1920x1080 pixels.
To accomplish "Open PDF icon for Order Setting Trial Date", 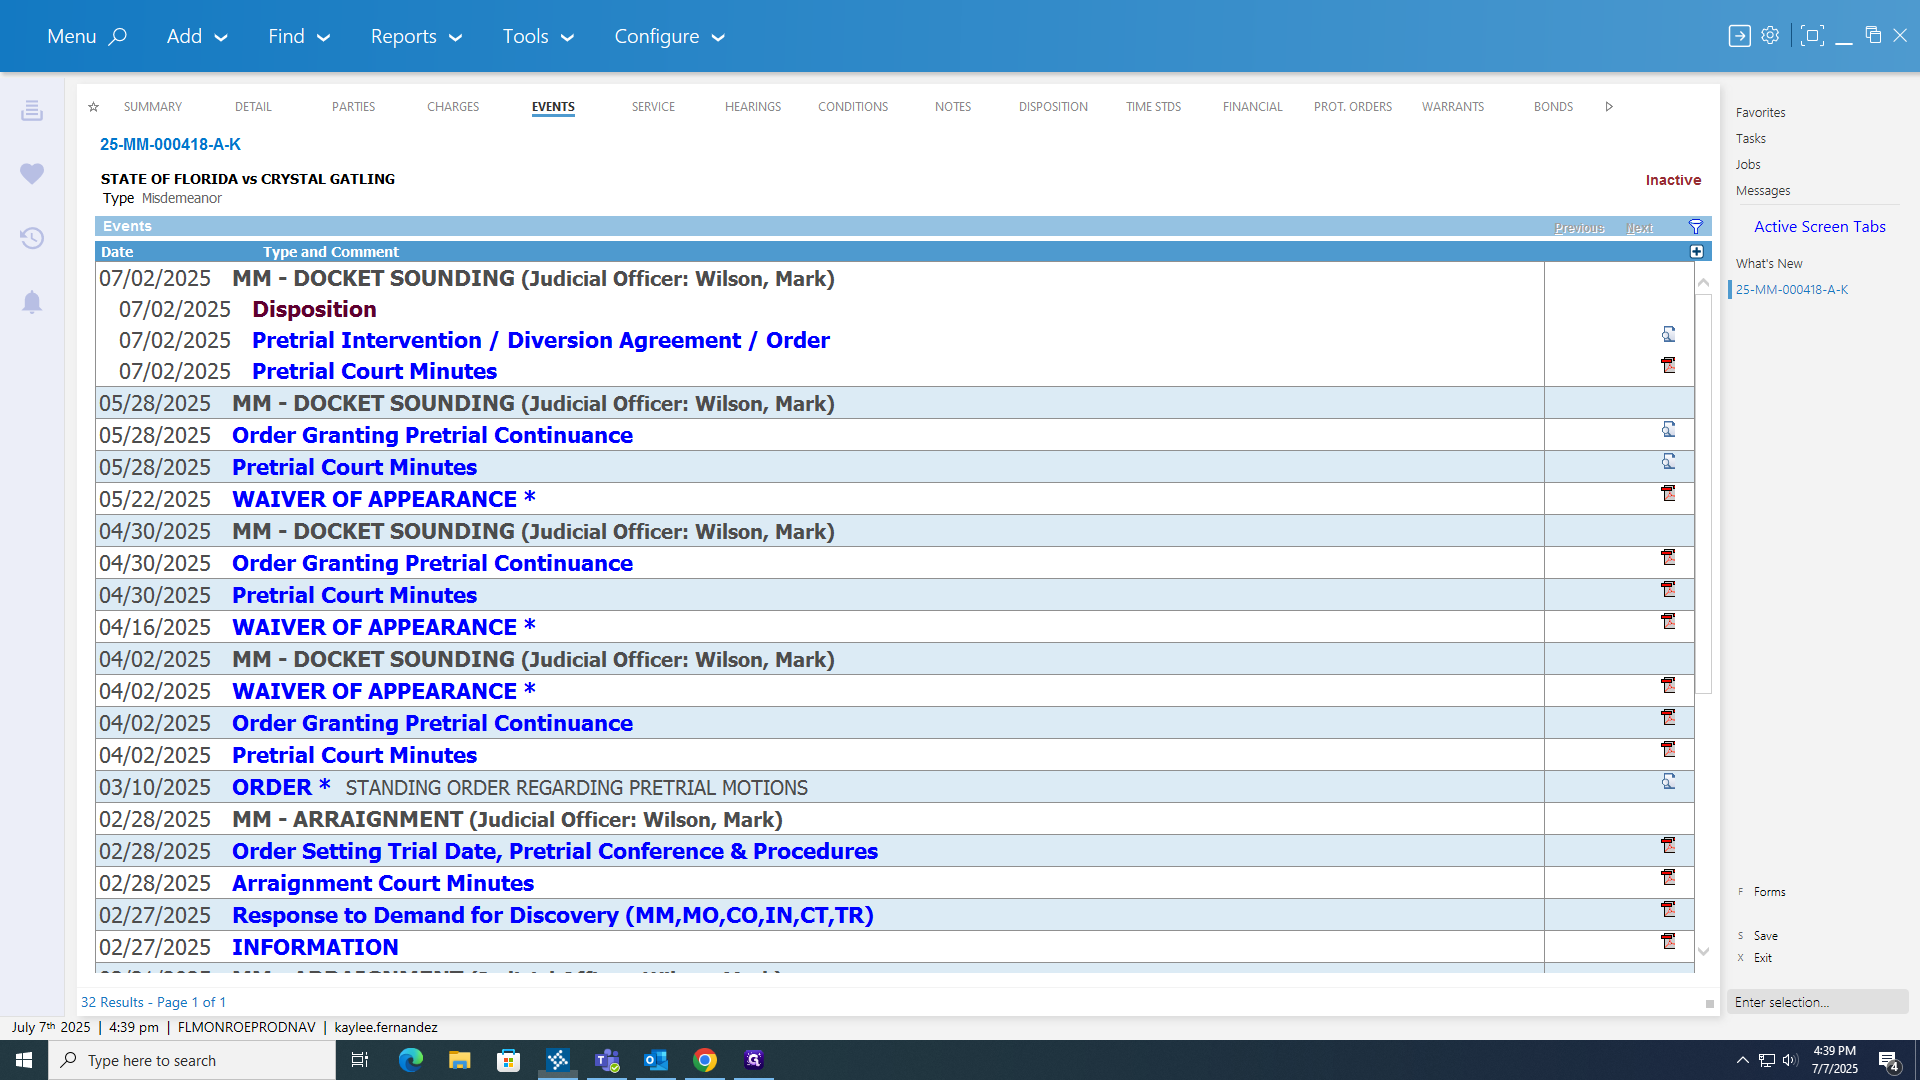I will pos(1668,845).
